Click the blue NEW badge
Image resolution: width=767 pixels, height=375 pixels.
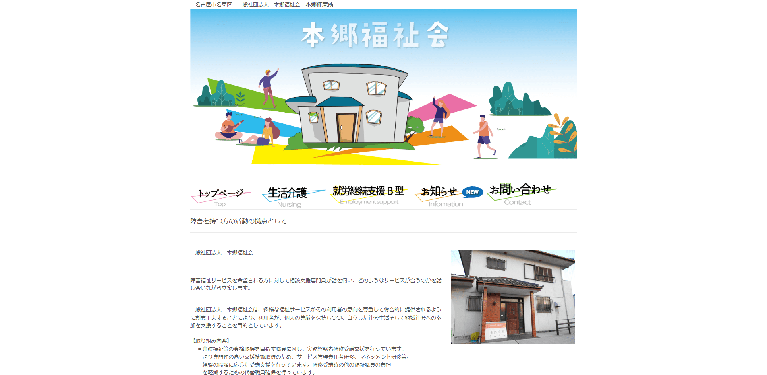pos(472,192)
